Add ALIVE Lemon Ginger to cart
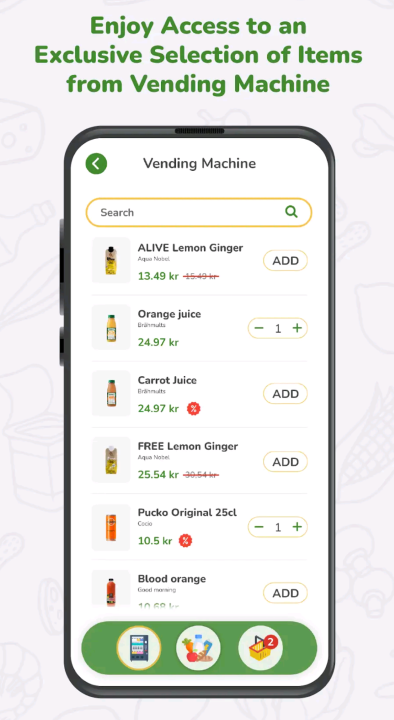The height and width of the screenshot is (720, 394). (286, 261)
